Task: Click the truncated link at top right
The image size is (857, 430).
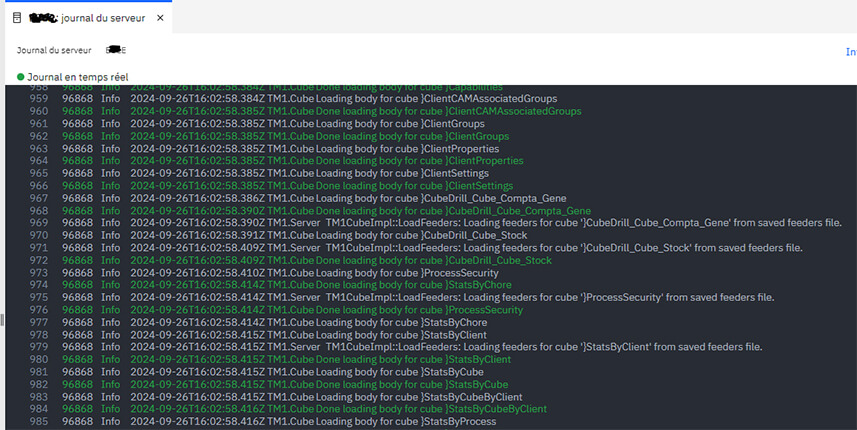Action: [850, 51]
